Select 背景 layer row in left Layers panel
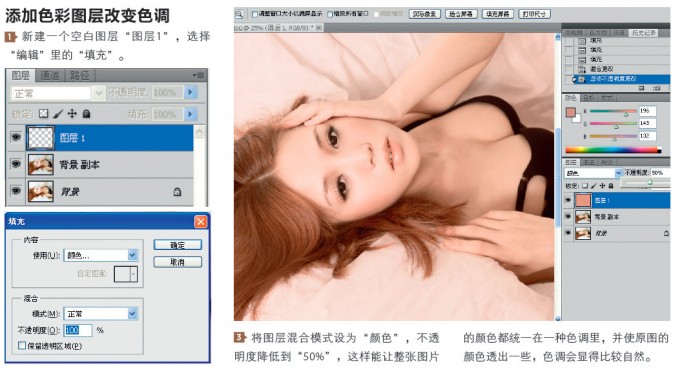Screen dimensions: 673x368 coord(100,192)
